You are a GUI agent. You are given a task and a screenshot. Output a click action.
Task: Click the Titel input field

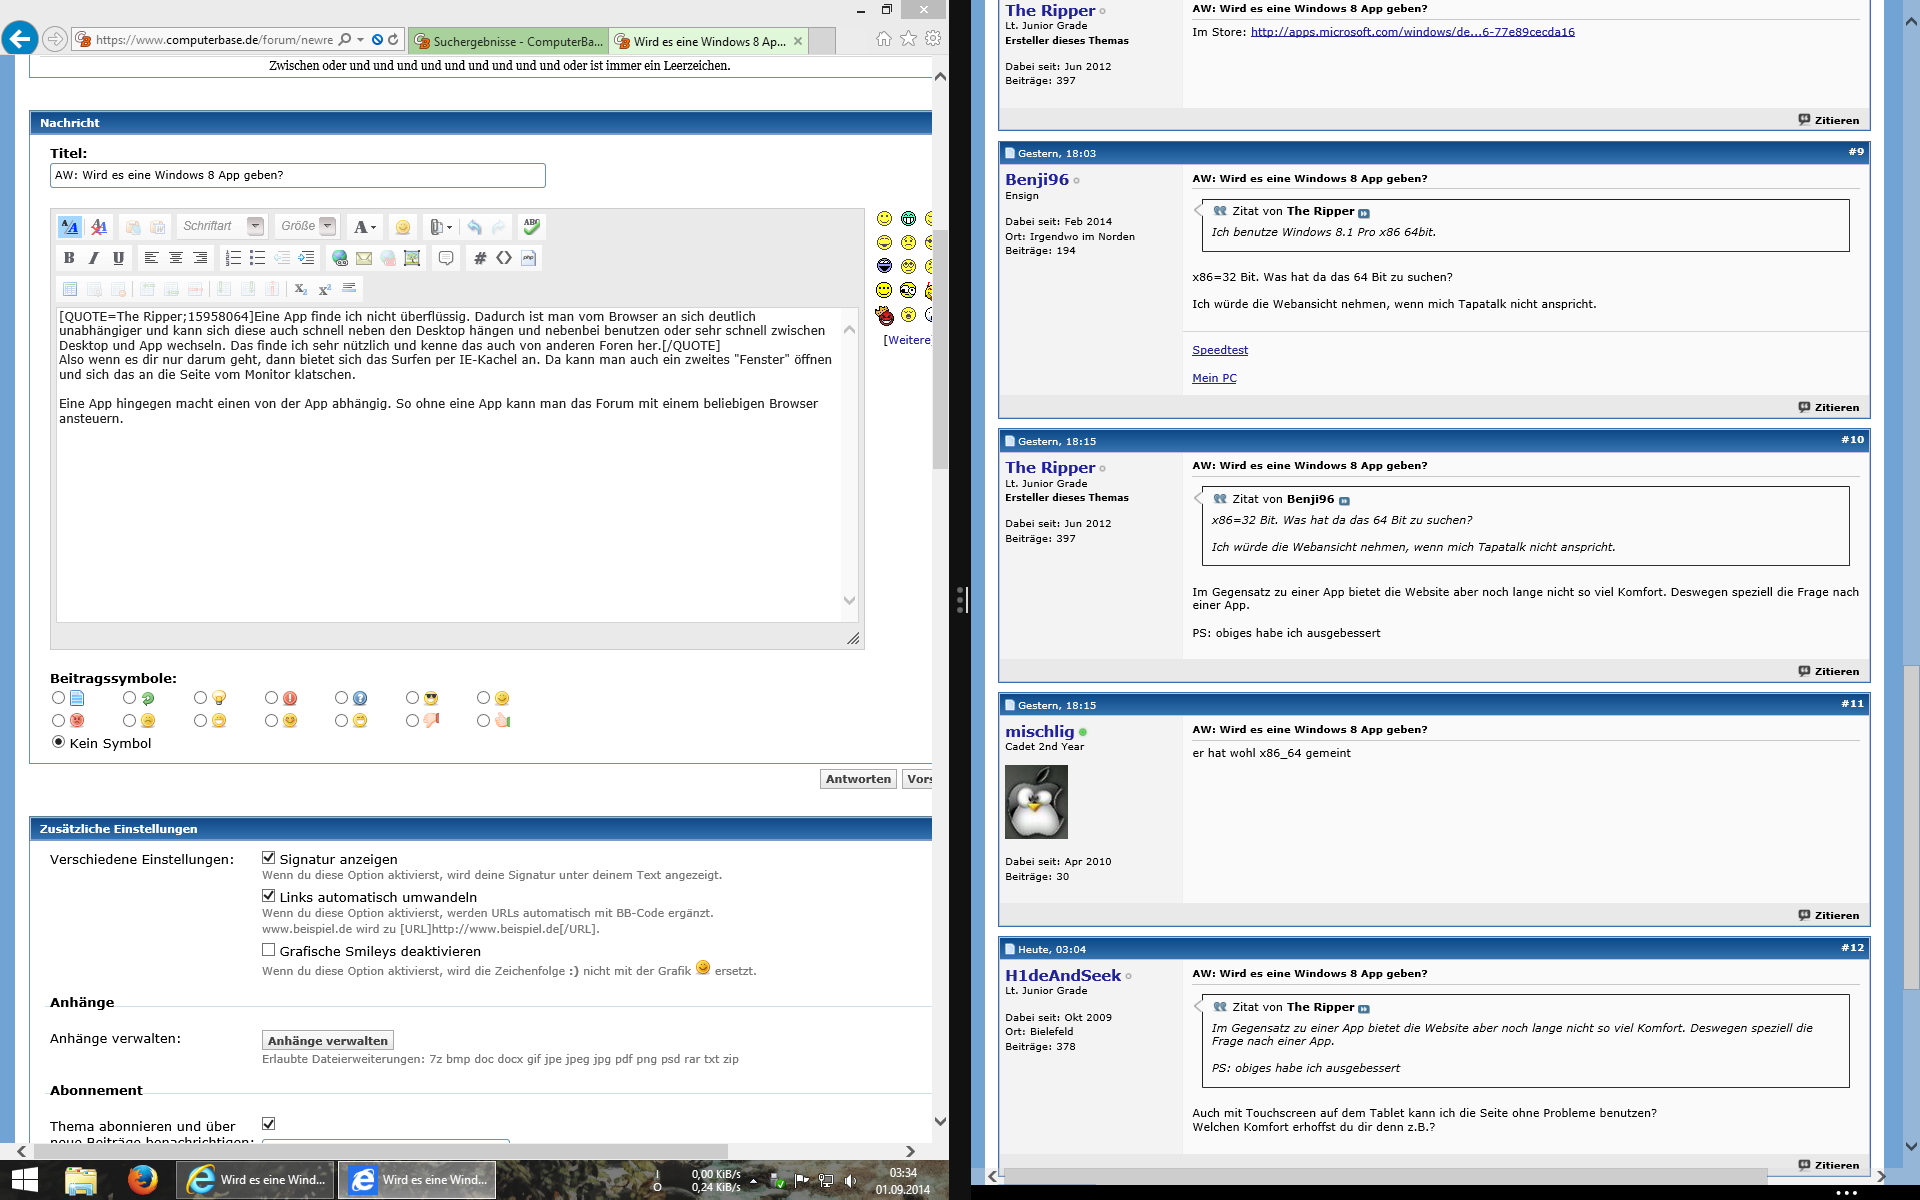point(297,175)
